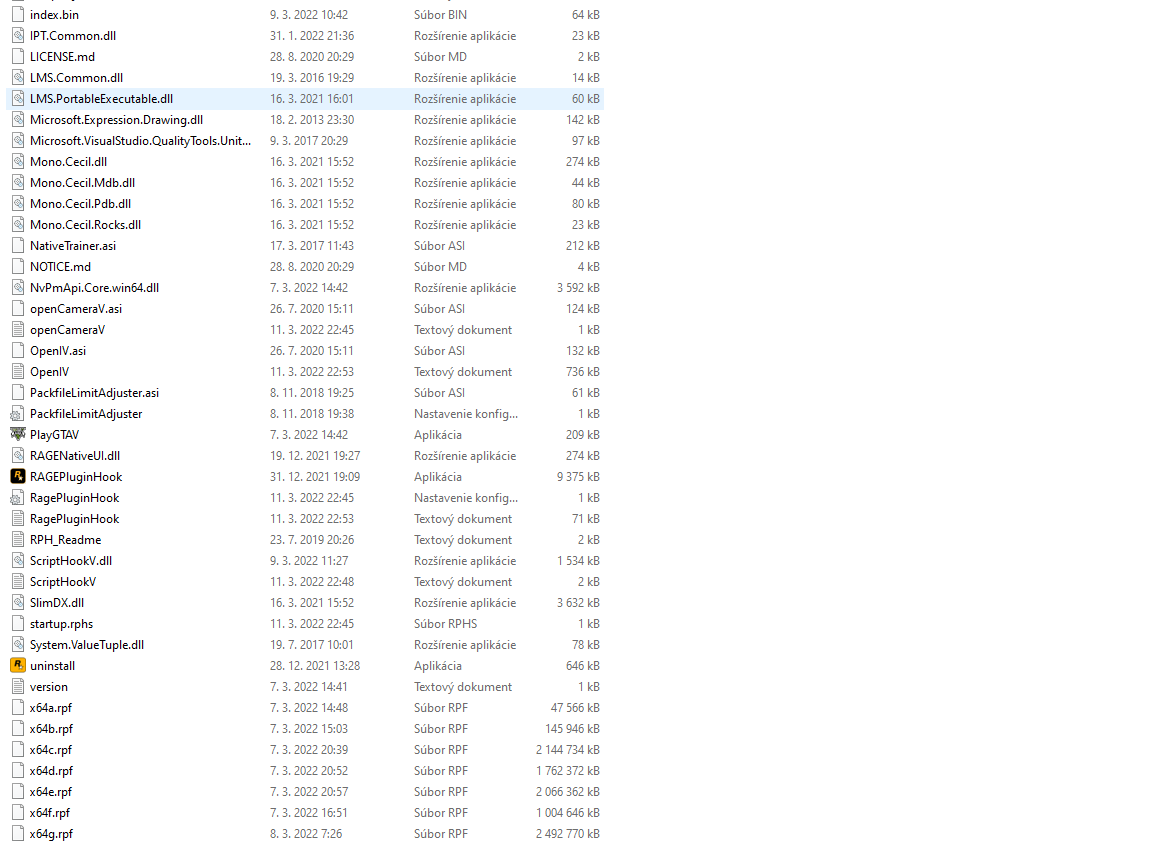Screen dimensions: 1155x860
Task: Select PackfileLimitAdjuster.asi file name
Action: click(x=94, y=393)
